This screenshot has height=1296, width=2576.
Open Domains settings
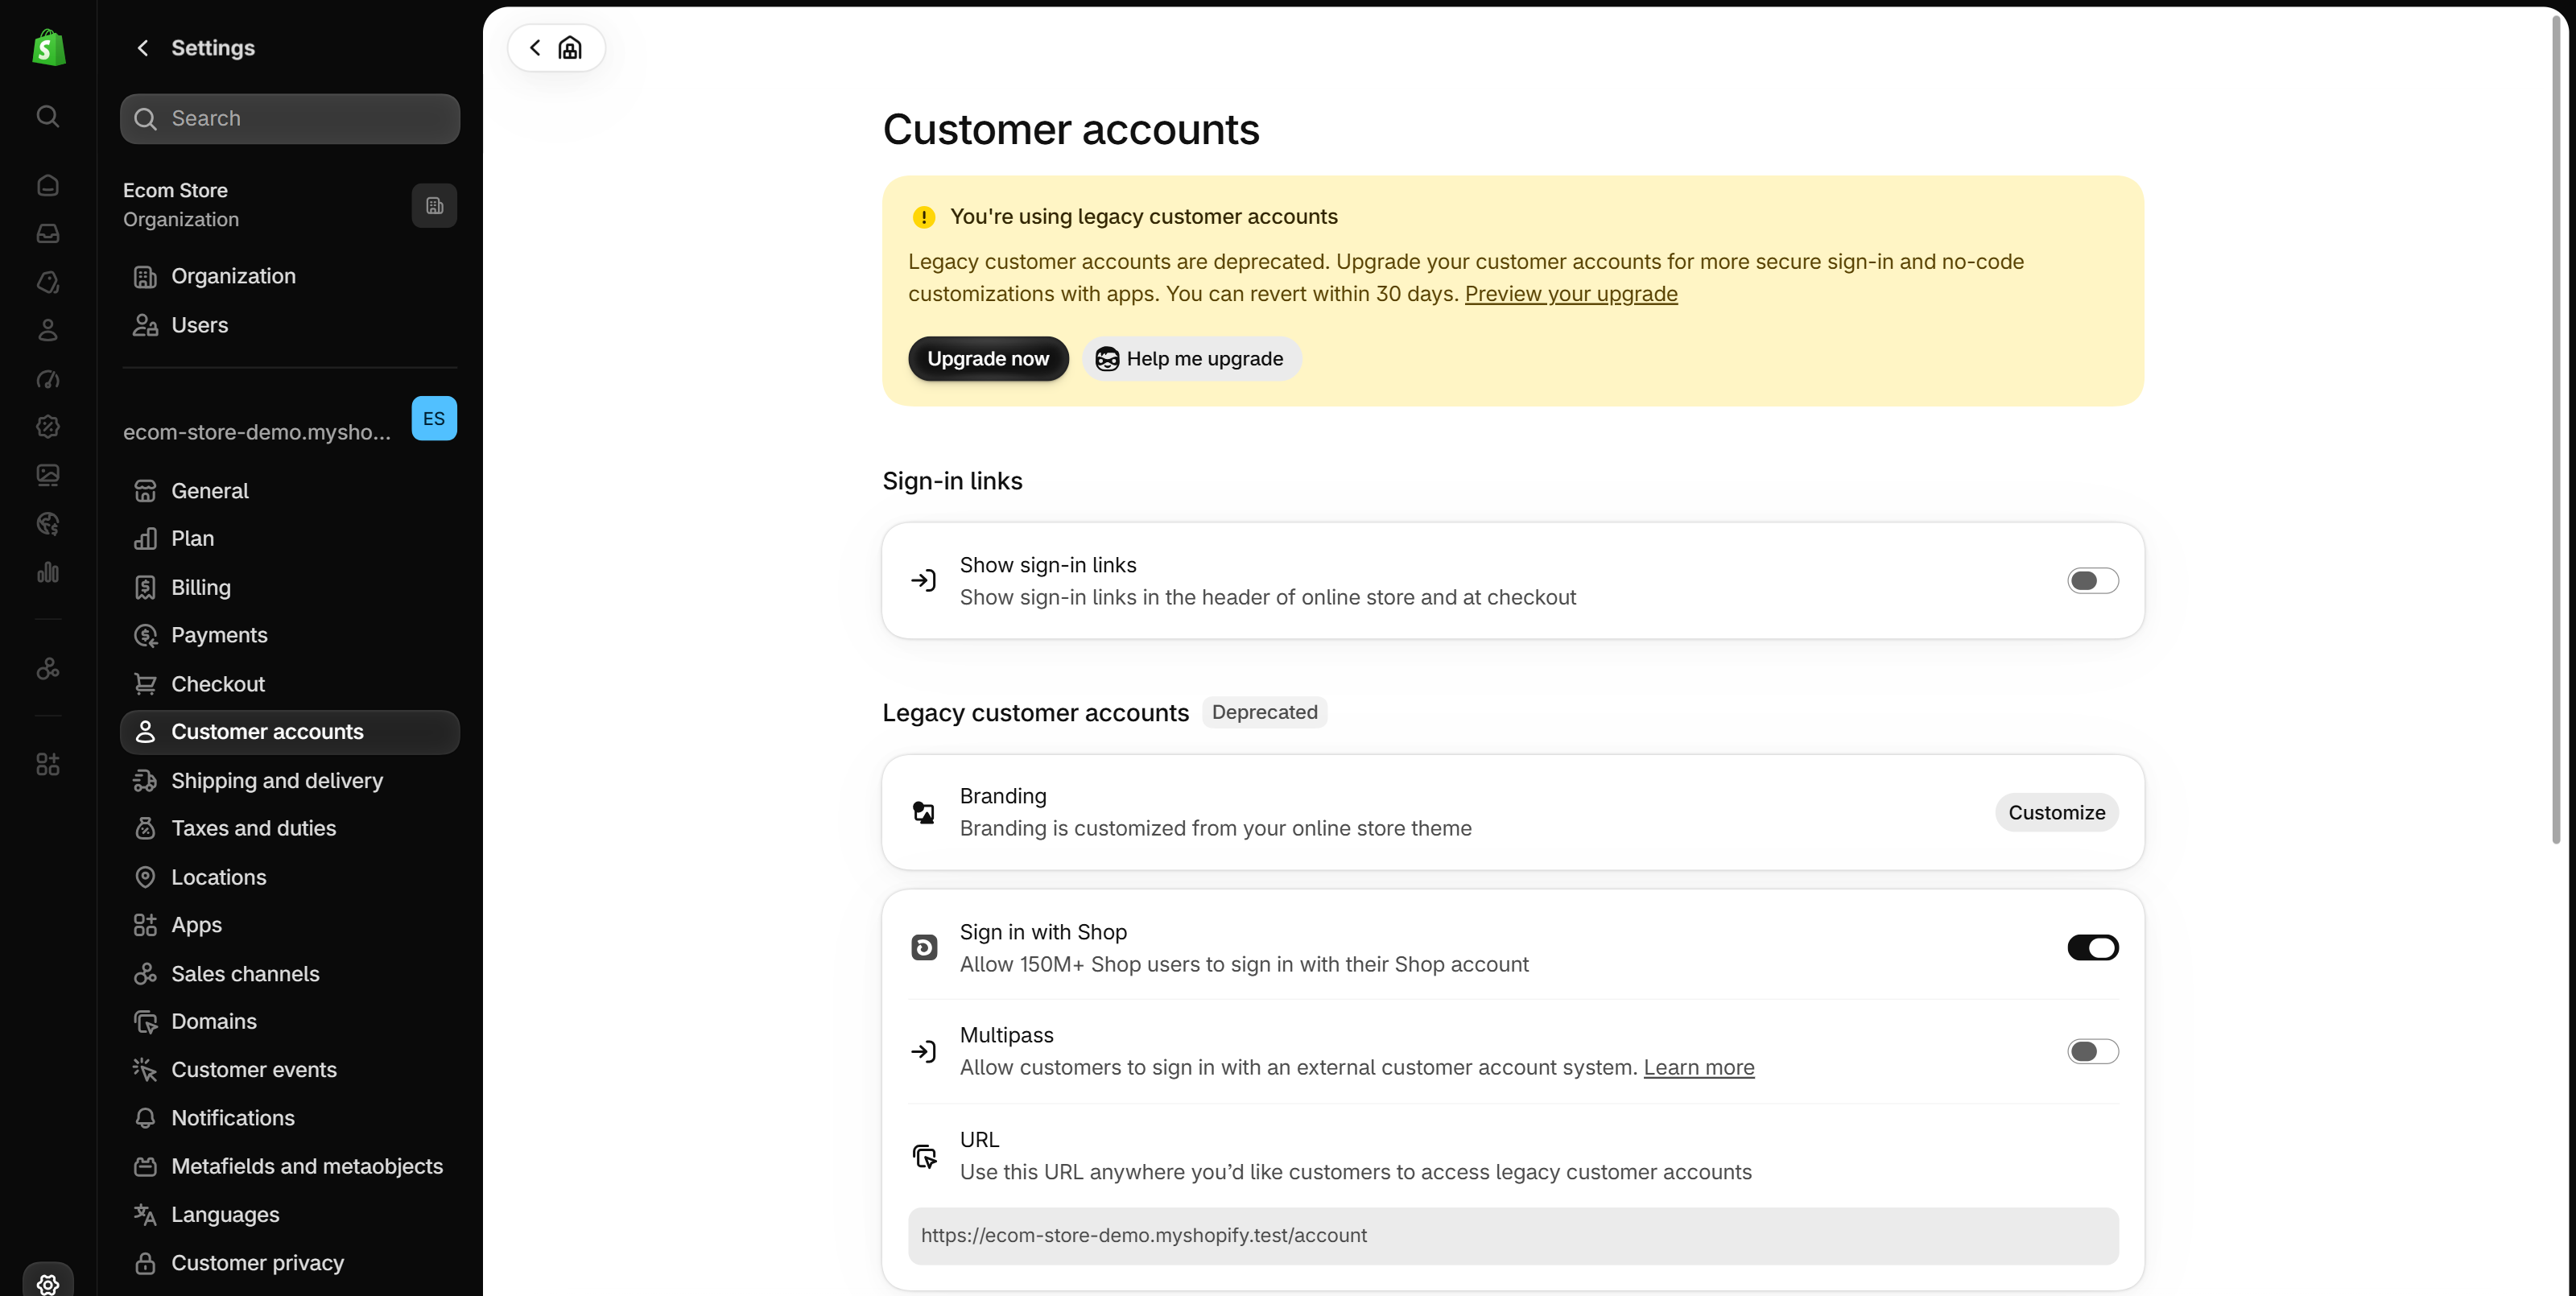(289, 1021)
